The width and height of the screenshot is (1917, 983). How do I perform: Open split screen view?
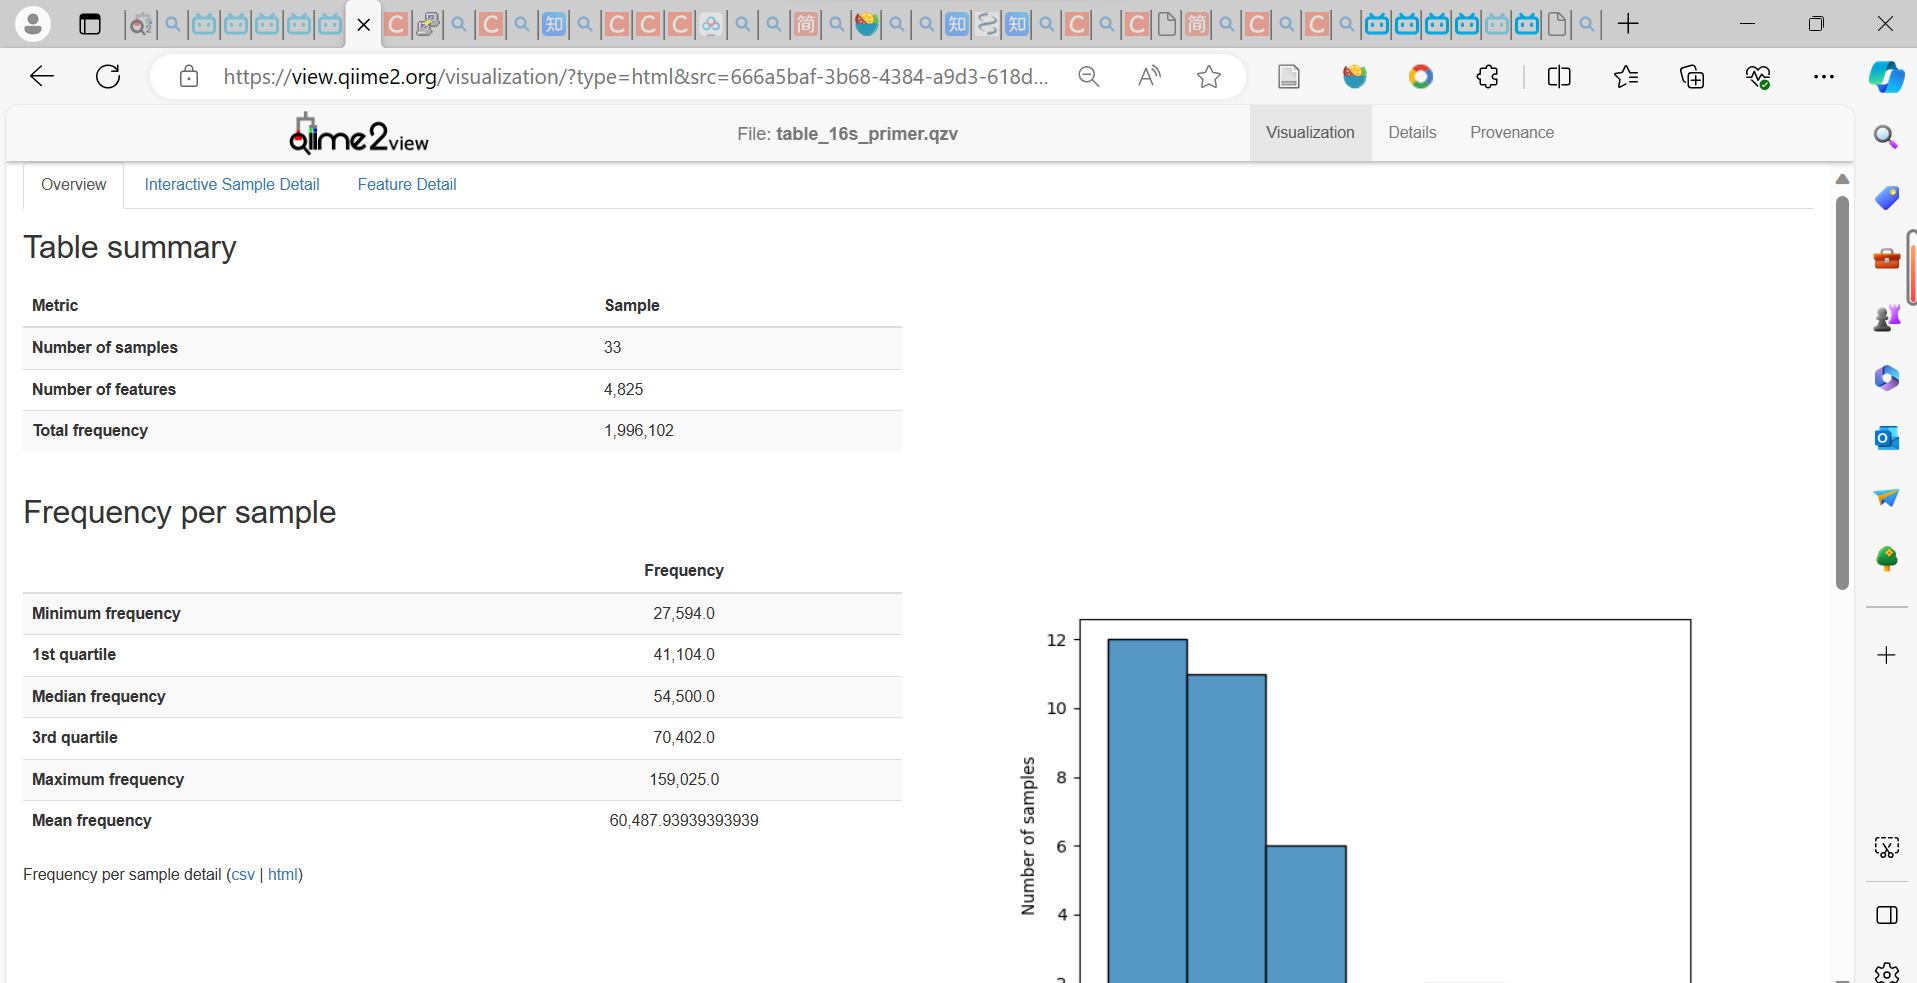point(1559,76)
